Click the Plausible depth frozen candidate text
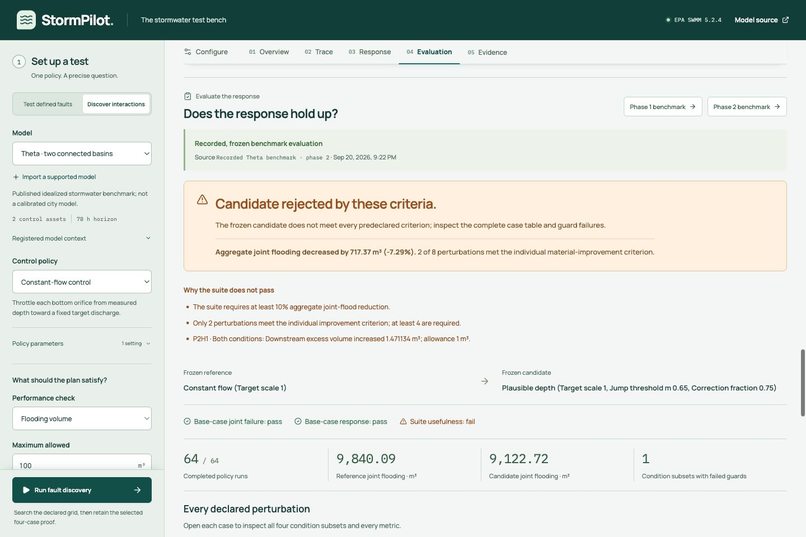This screenshot has height=537, width=806. coord(639,388)
